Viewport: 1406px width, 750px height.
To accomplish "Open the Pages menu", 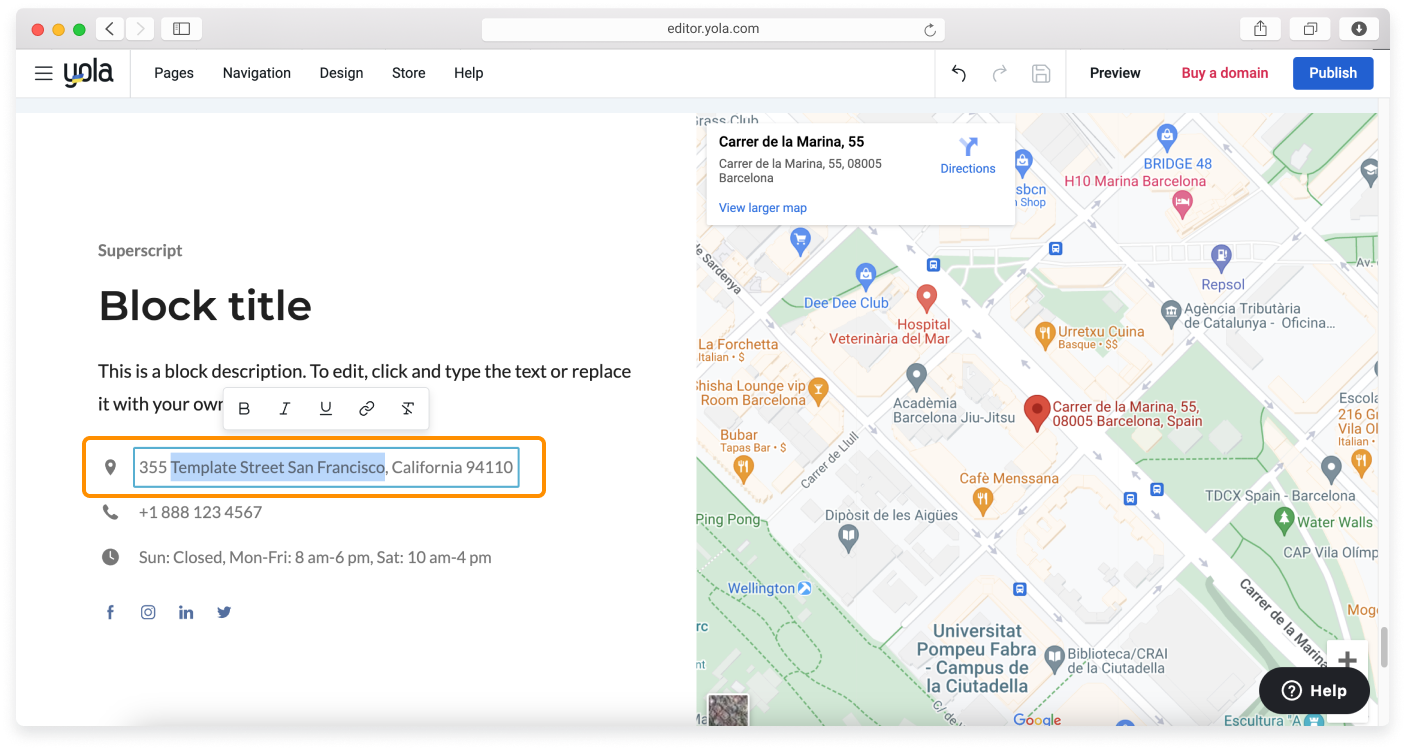I will pos(174,73).
